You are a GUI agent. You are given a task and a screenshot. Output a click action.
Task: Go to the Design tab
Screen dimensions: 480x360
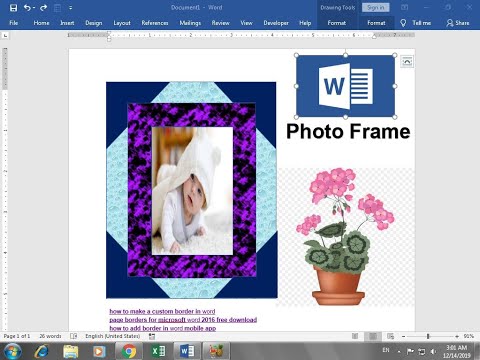point(94,23)
